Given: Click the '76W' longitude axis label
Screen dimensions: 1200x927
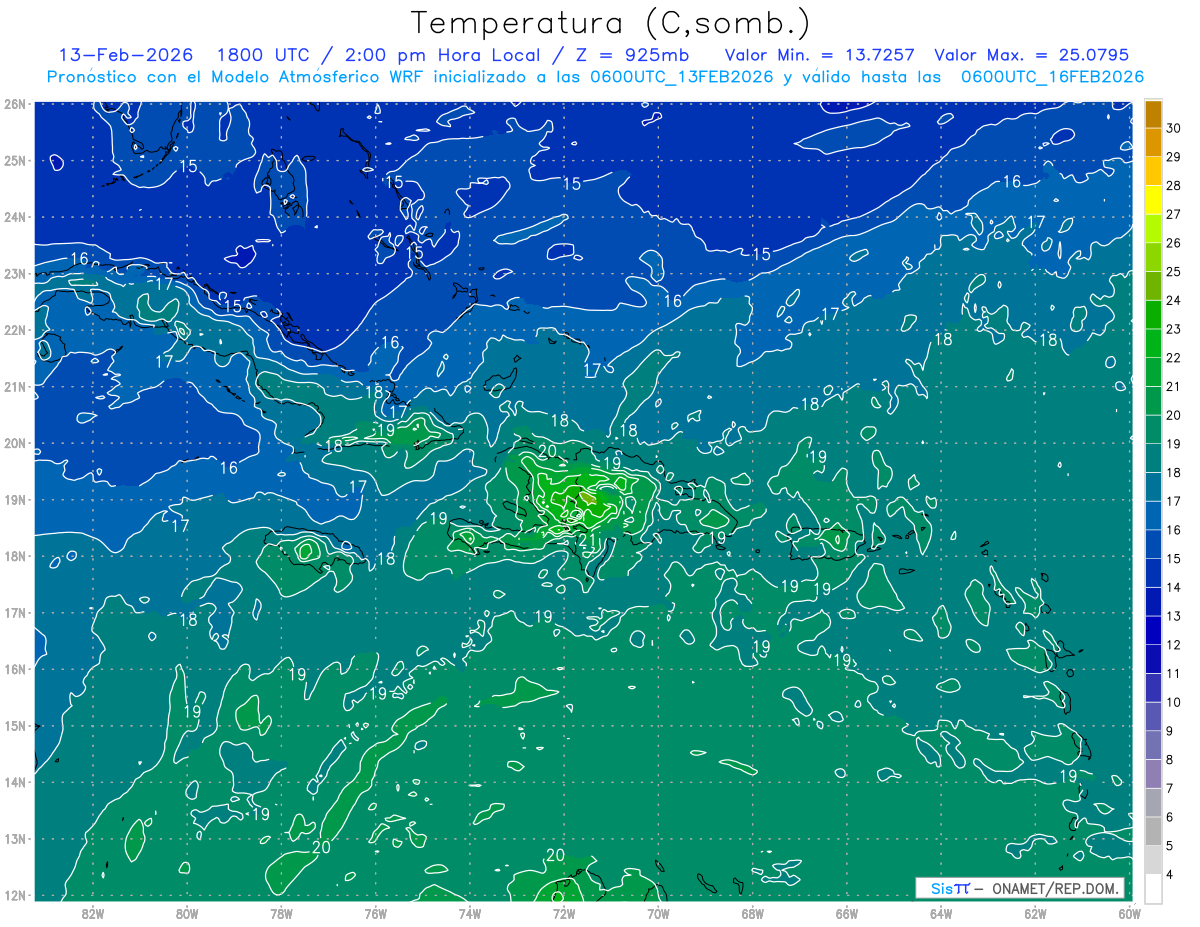Looking at the screenshot, I should pos(375,913).
